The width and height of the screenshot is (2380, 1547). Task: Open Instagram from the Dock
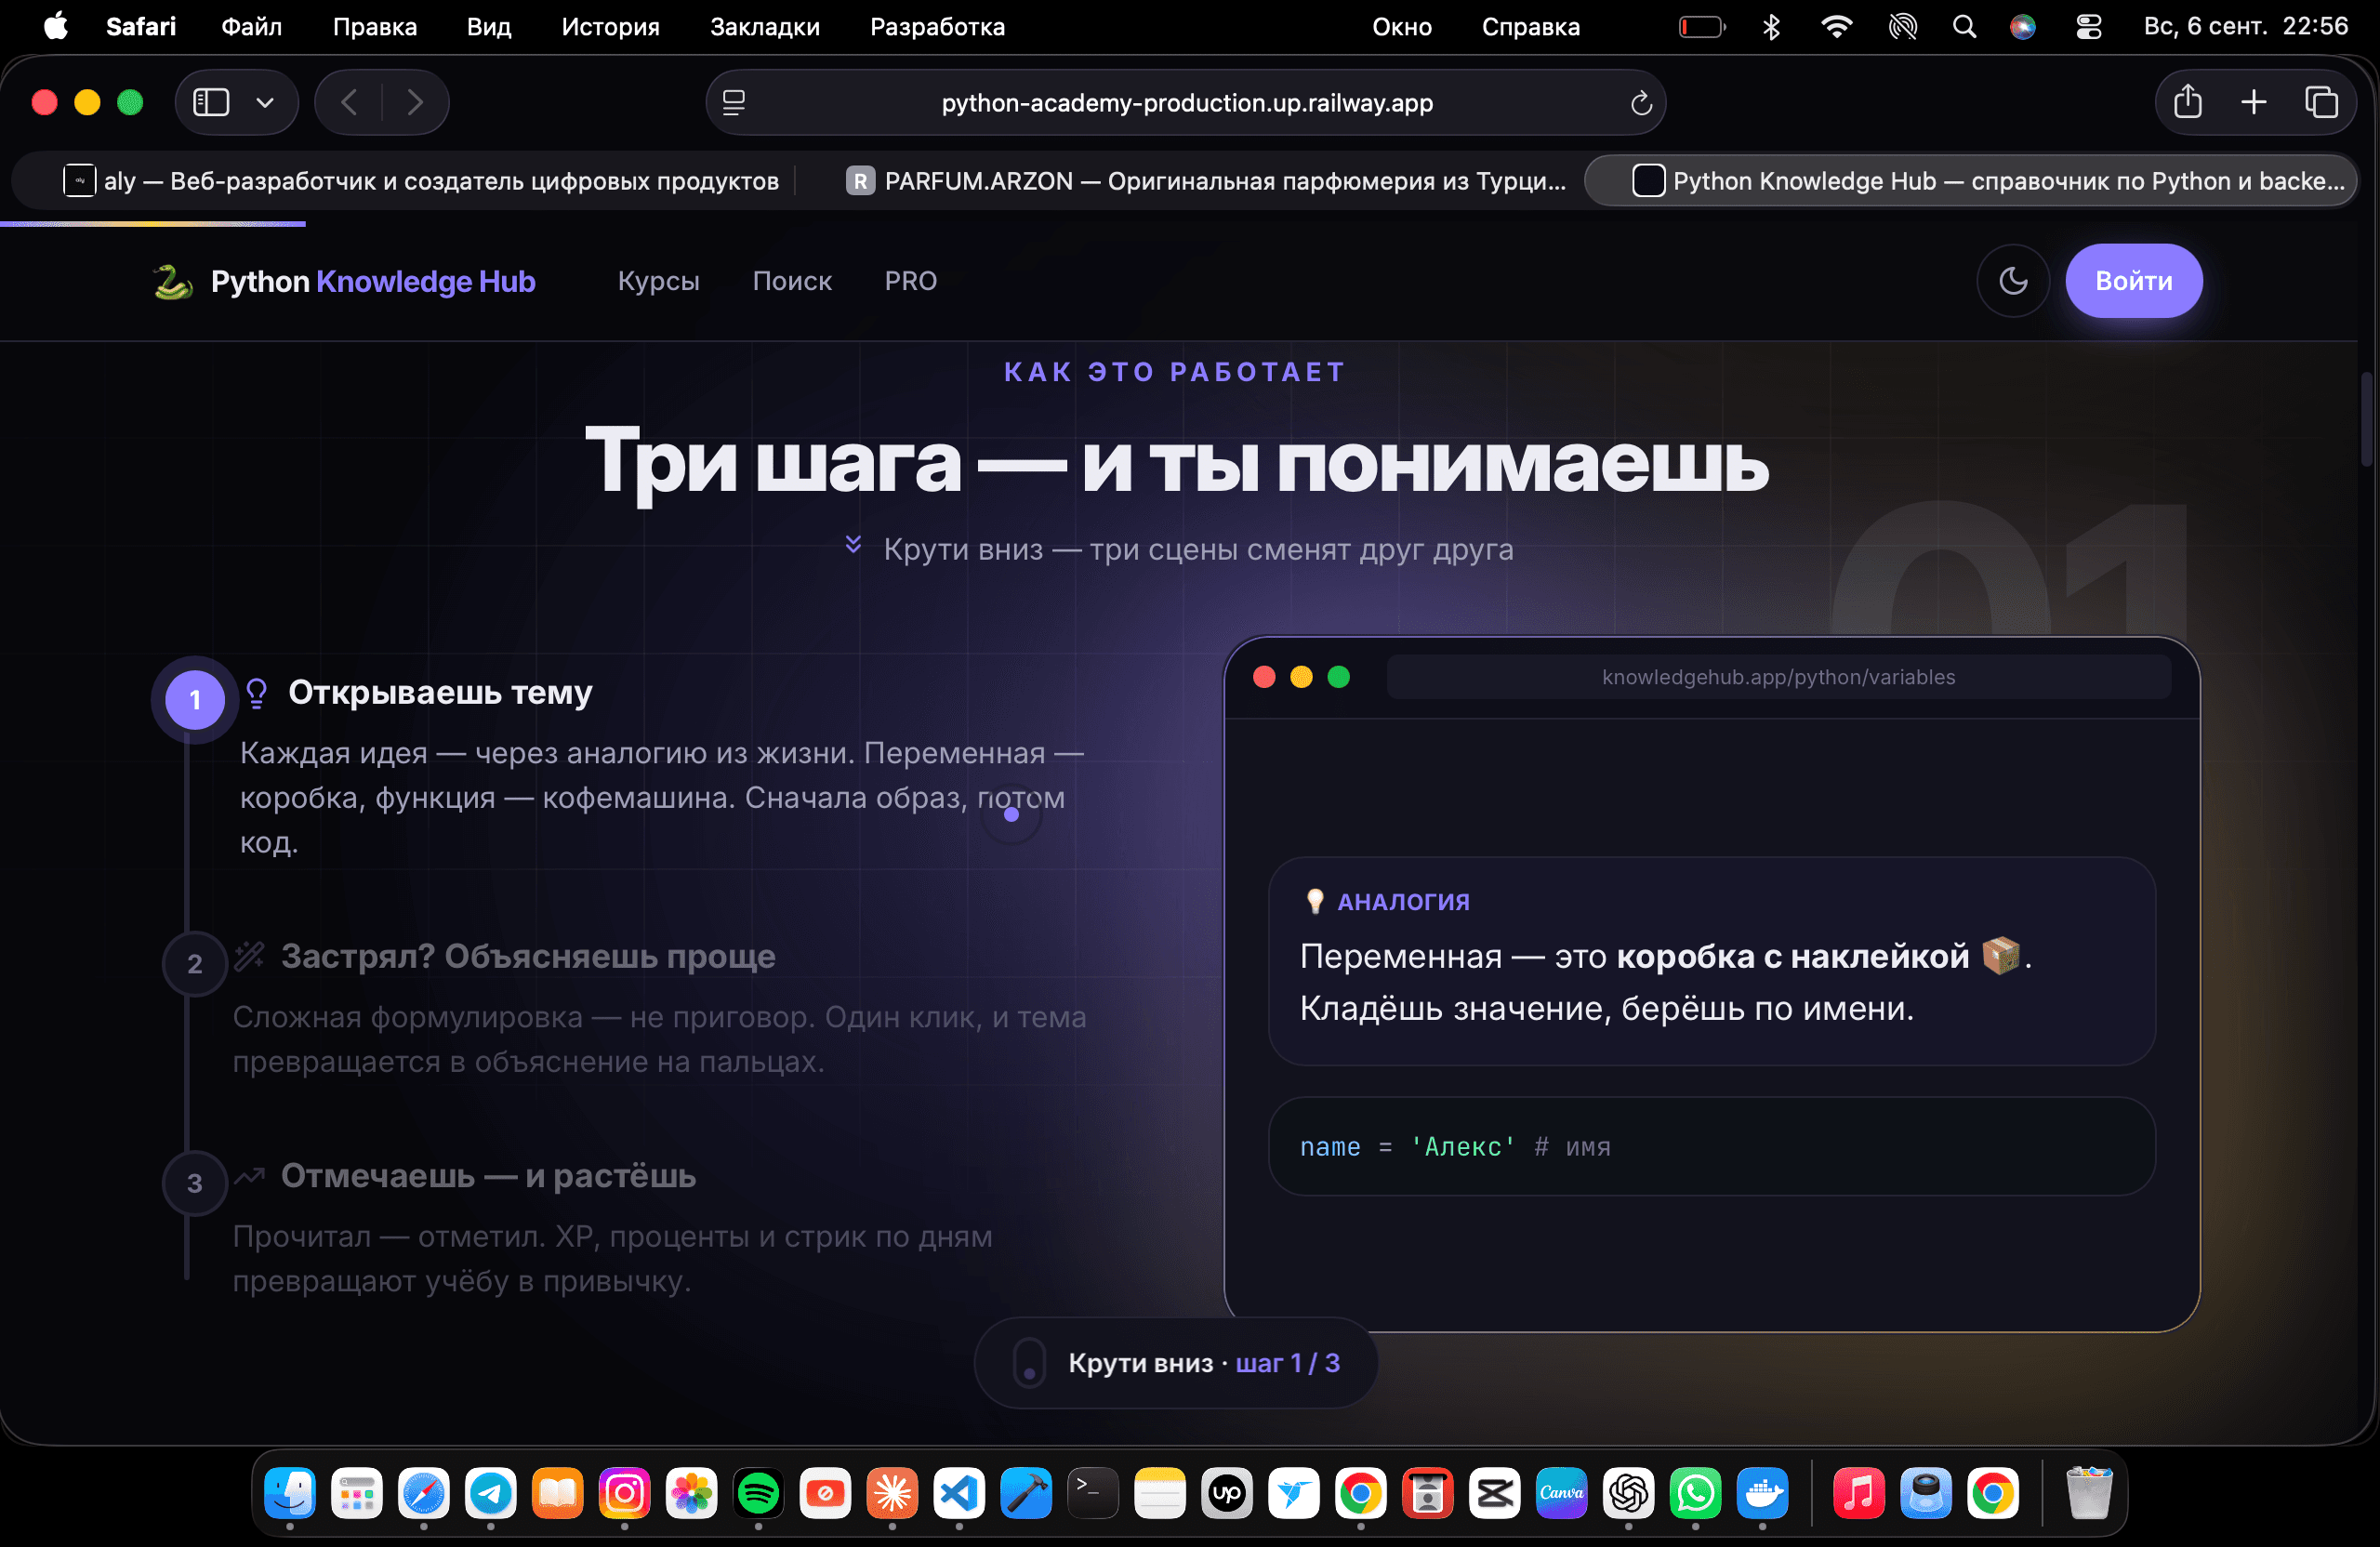click(x=624, y=1493)
